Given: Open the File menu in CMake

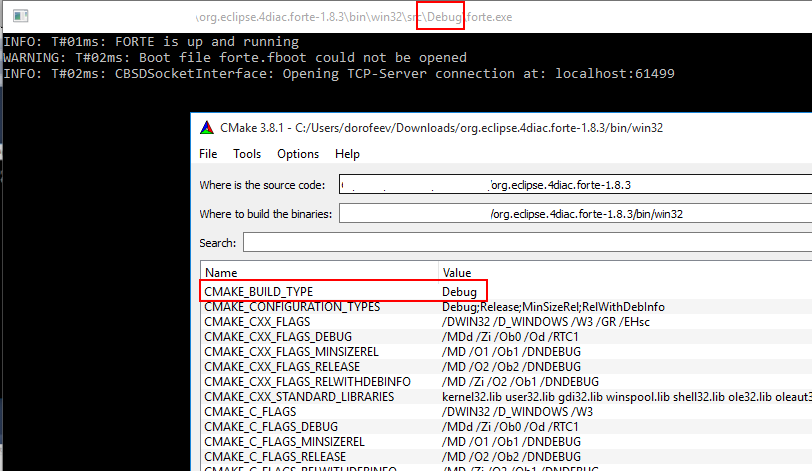Looking at the screenshot, I should pos(208,154).
